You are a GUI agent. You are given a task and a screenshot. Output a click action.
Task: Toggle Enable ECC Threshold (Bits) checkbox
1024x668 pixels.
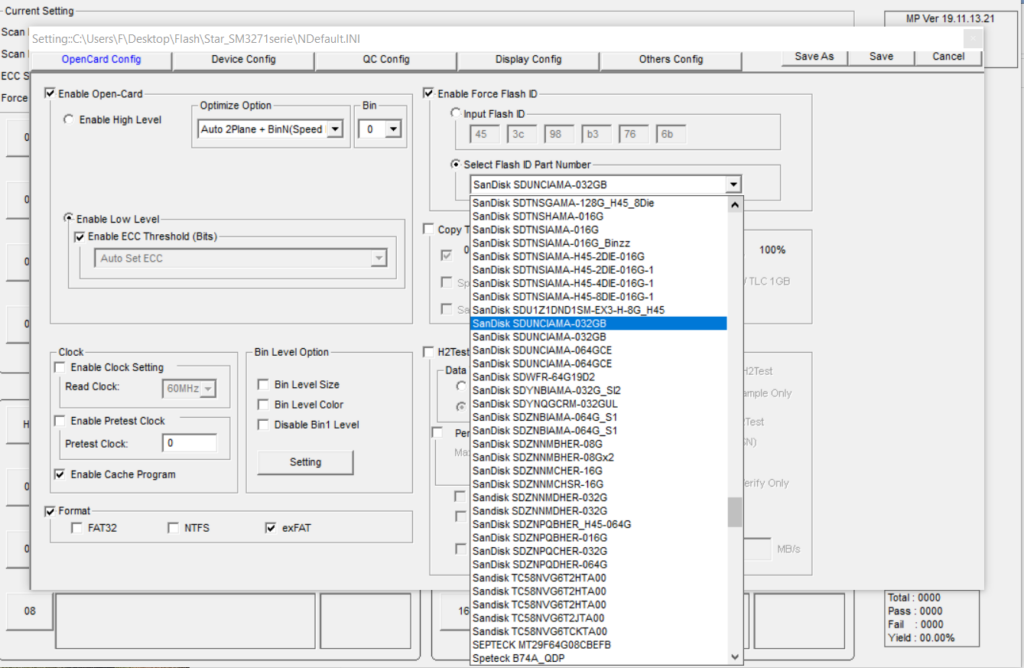coord(80,236)
